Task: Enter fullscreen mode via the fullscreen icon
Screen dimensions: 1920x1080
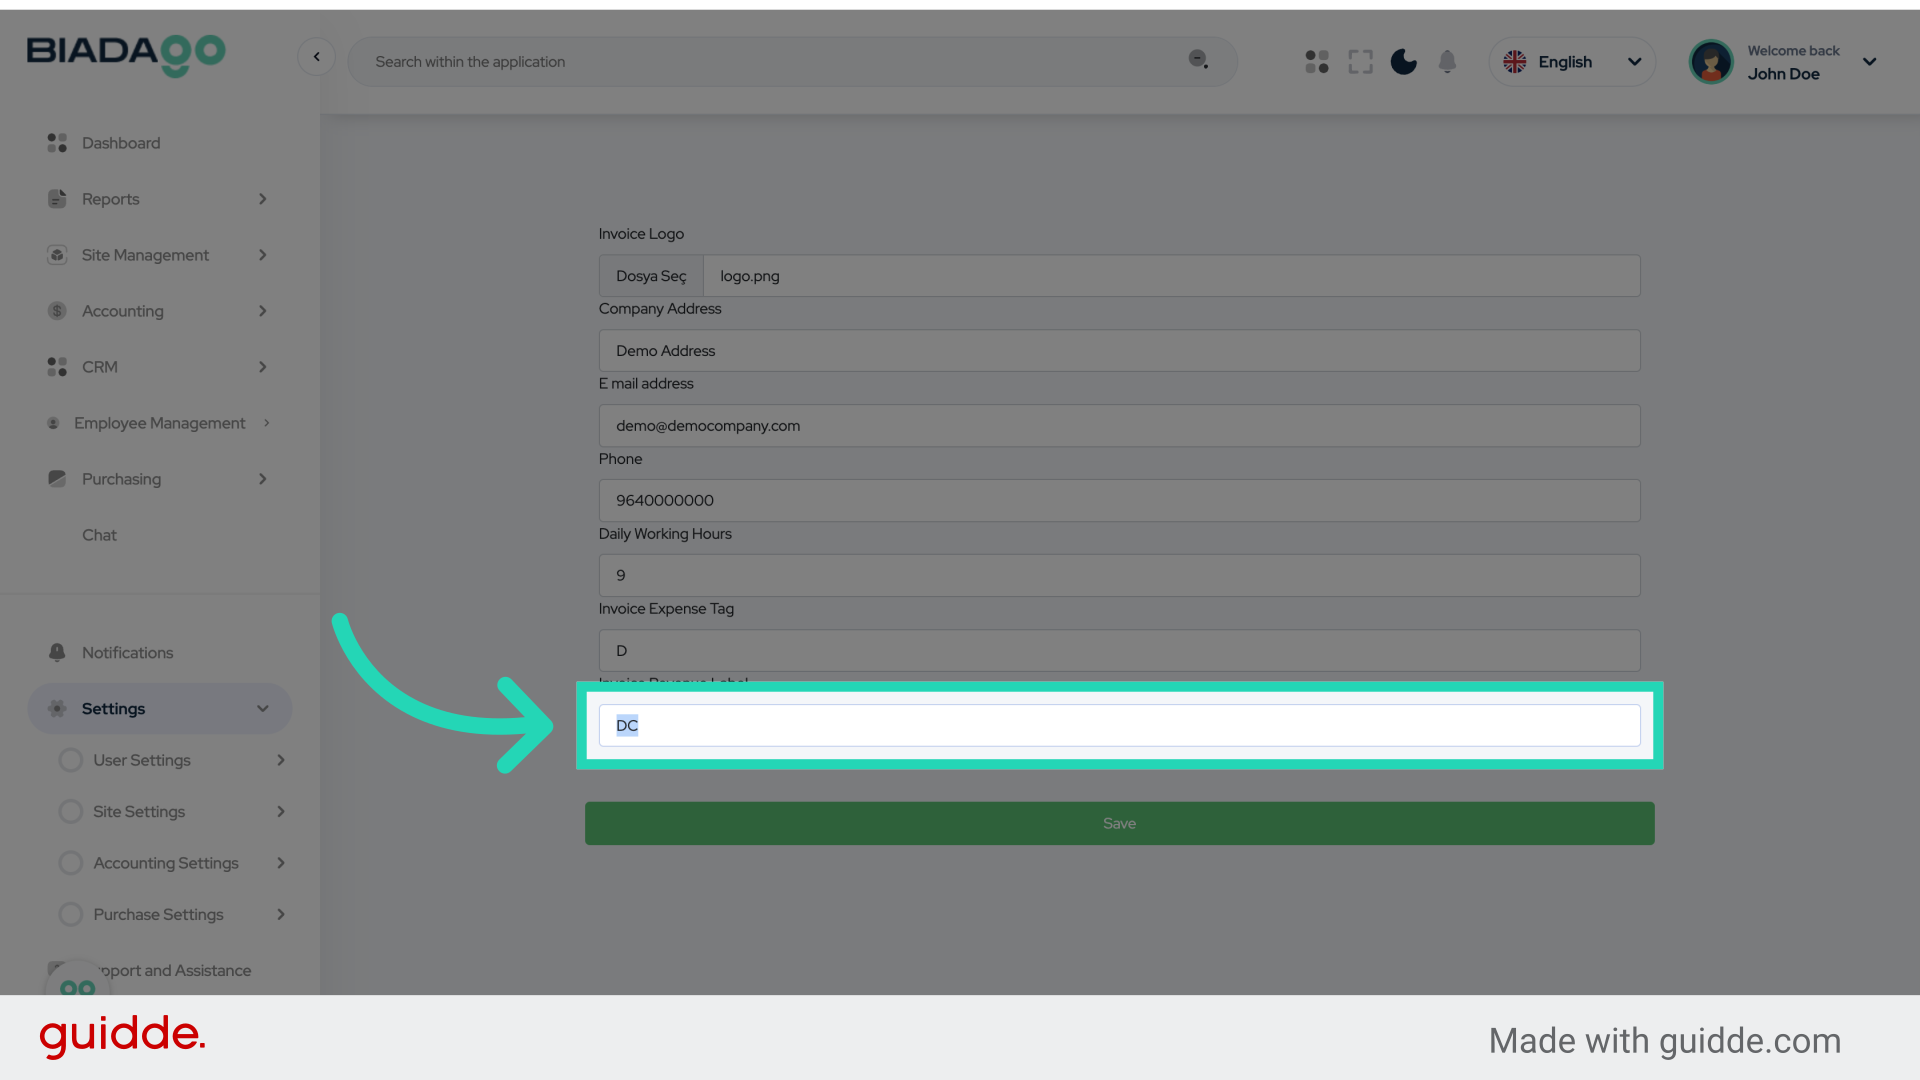Action: (x=1360, y=62)
